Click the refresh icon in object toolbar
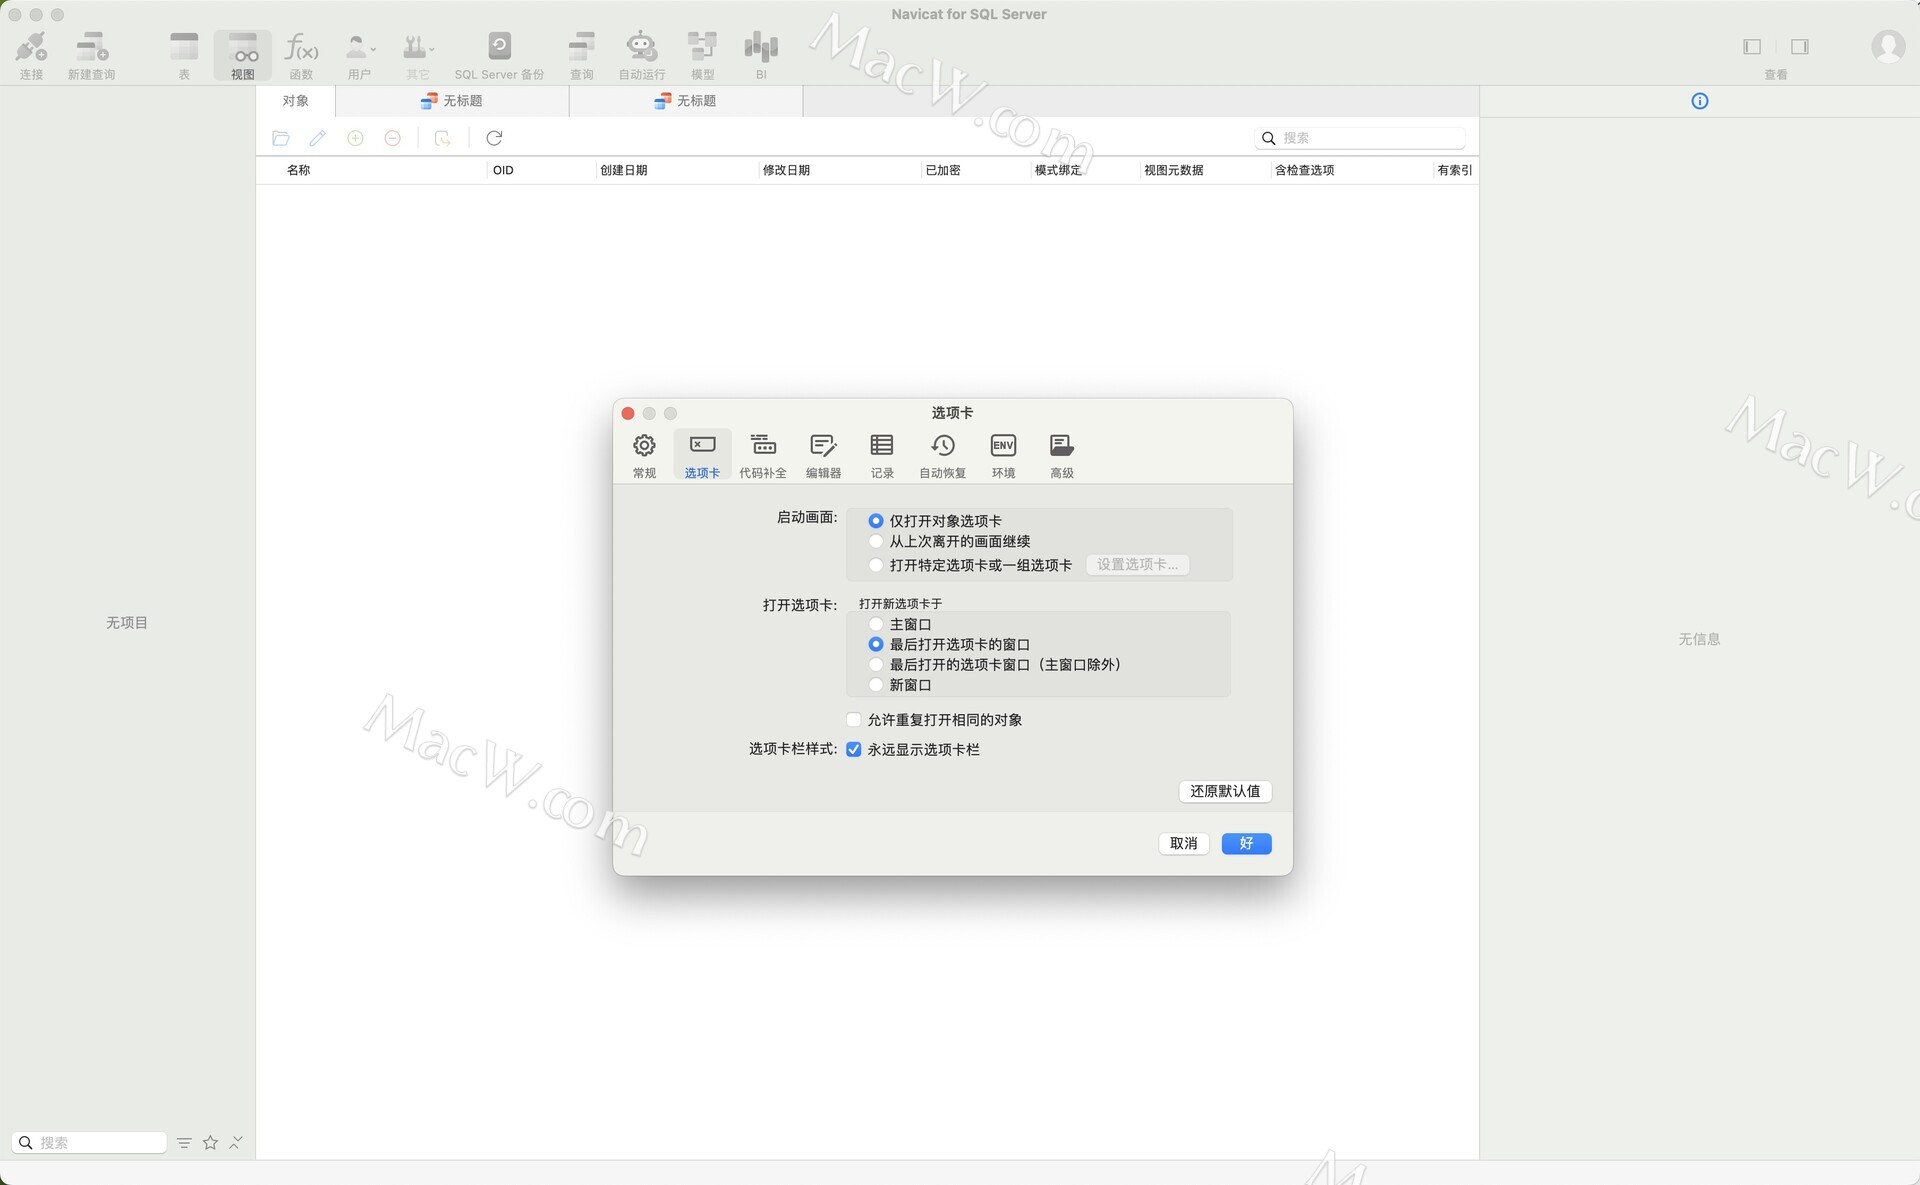Image resolution: width=1920 pixels, height=1185 pixels. click(494, 138)
